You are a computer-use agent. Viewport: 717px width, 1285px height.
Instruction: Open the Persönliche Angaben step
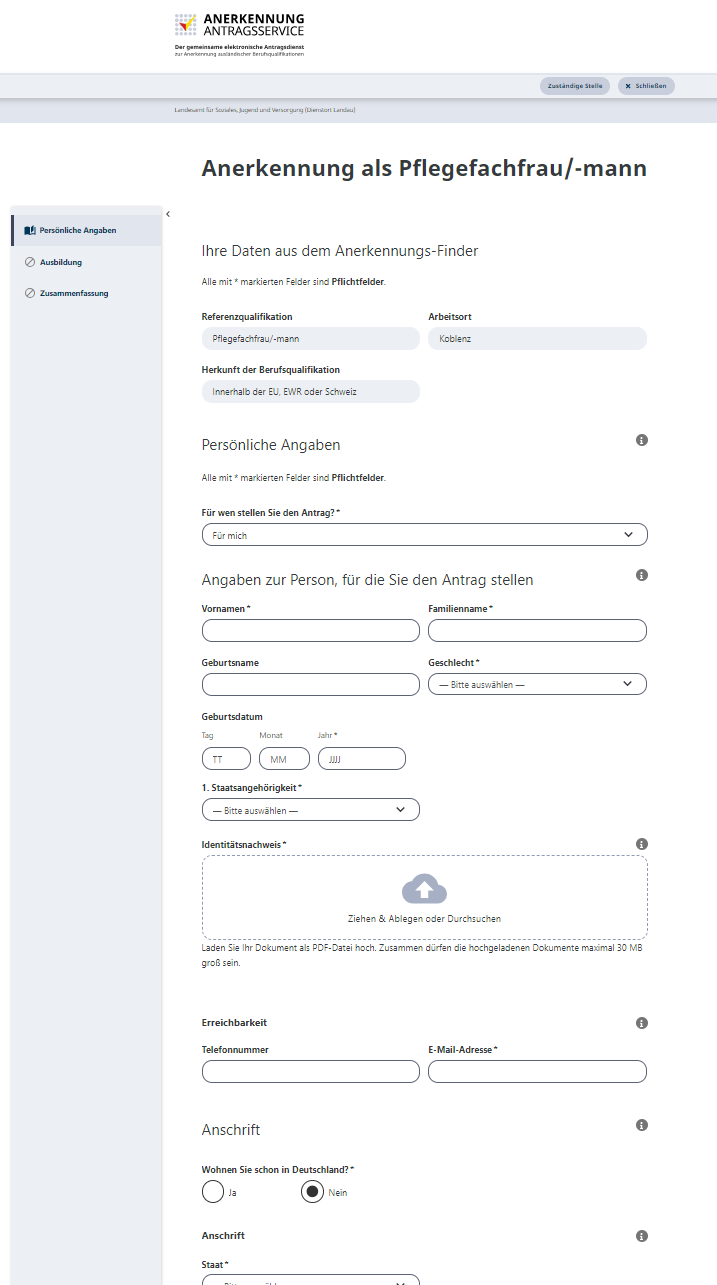coord(86,230)
